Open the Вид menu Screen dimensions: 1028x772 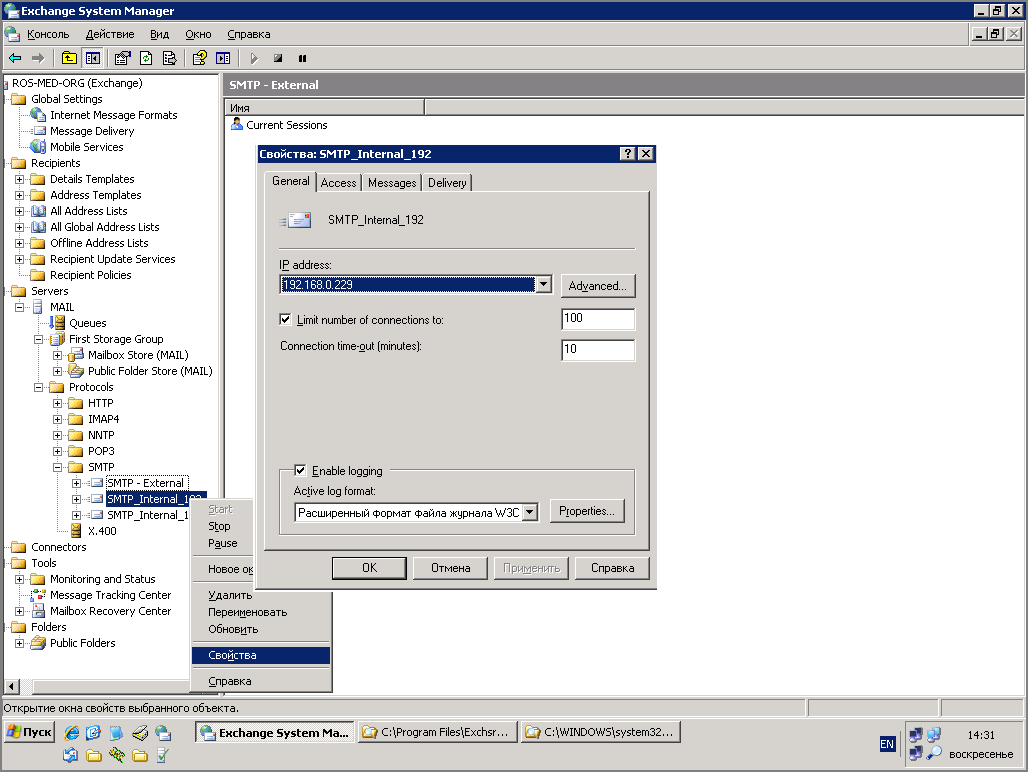[x=159, y=34]
